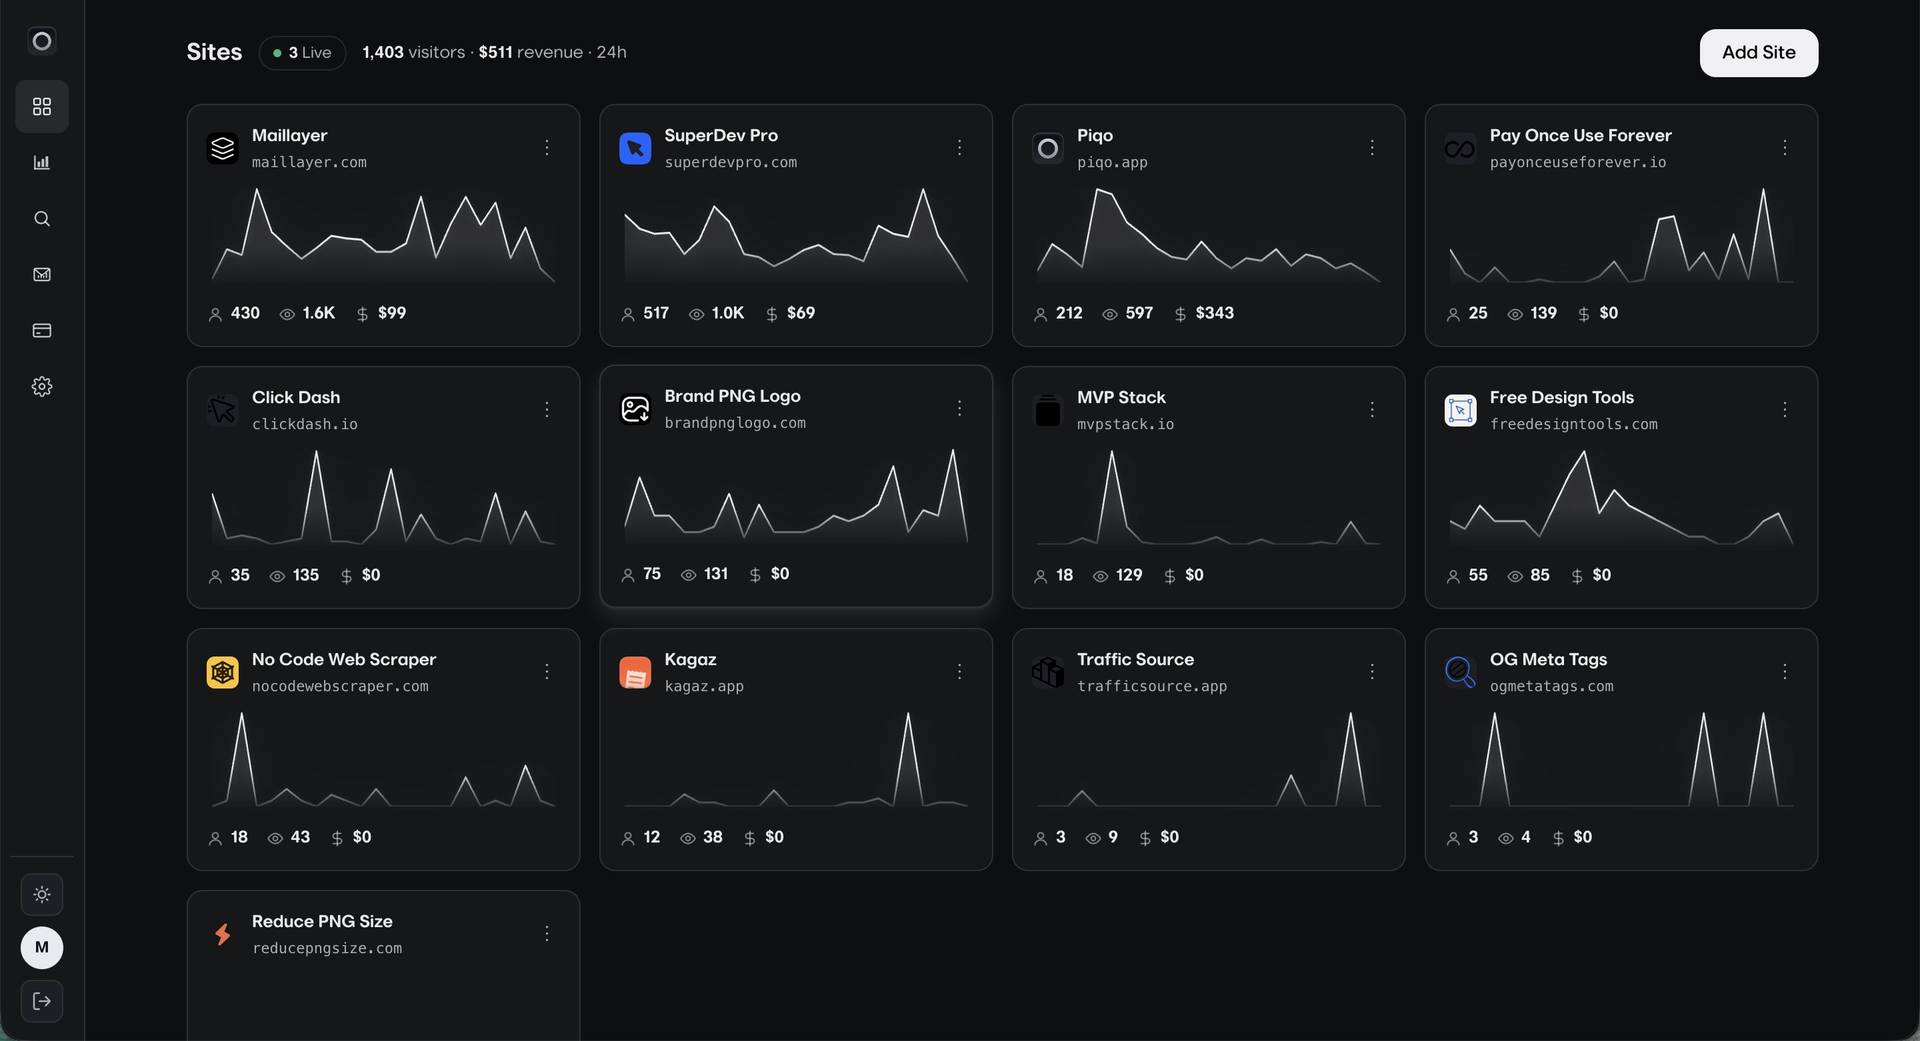The image size is (1920, 1041).
Task: Open the kagaz.app domain link
Action: tap(704, 686)
